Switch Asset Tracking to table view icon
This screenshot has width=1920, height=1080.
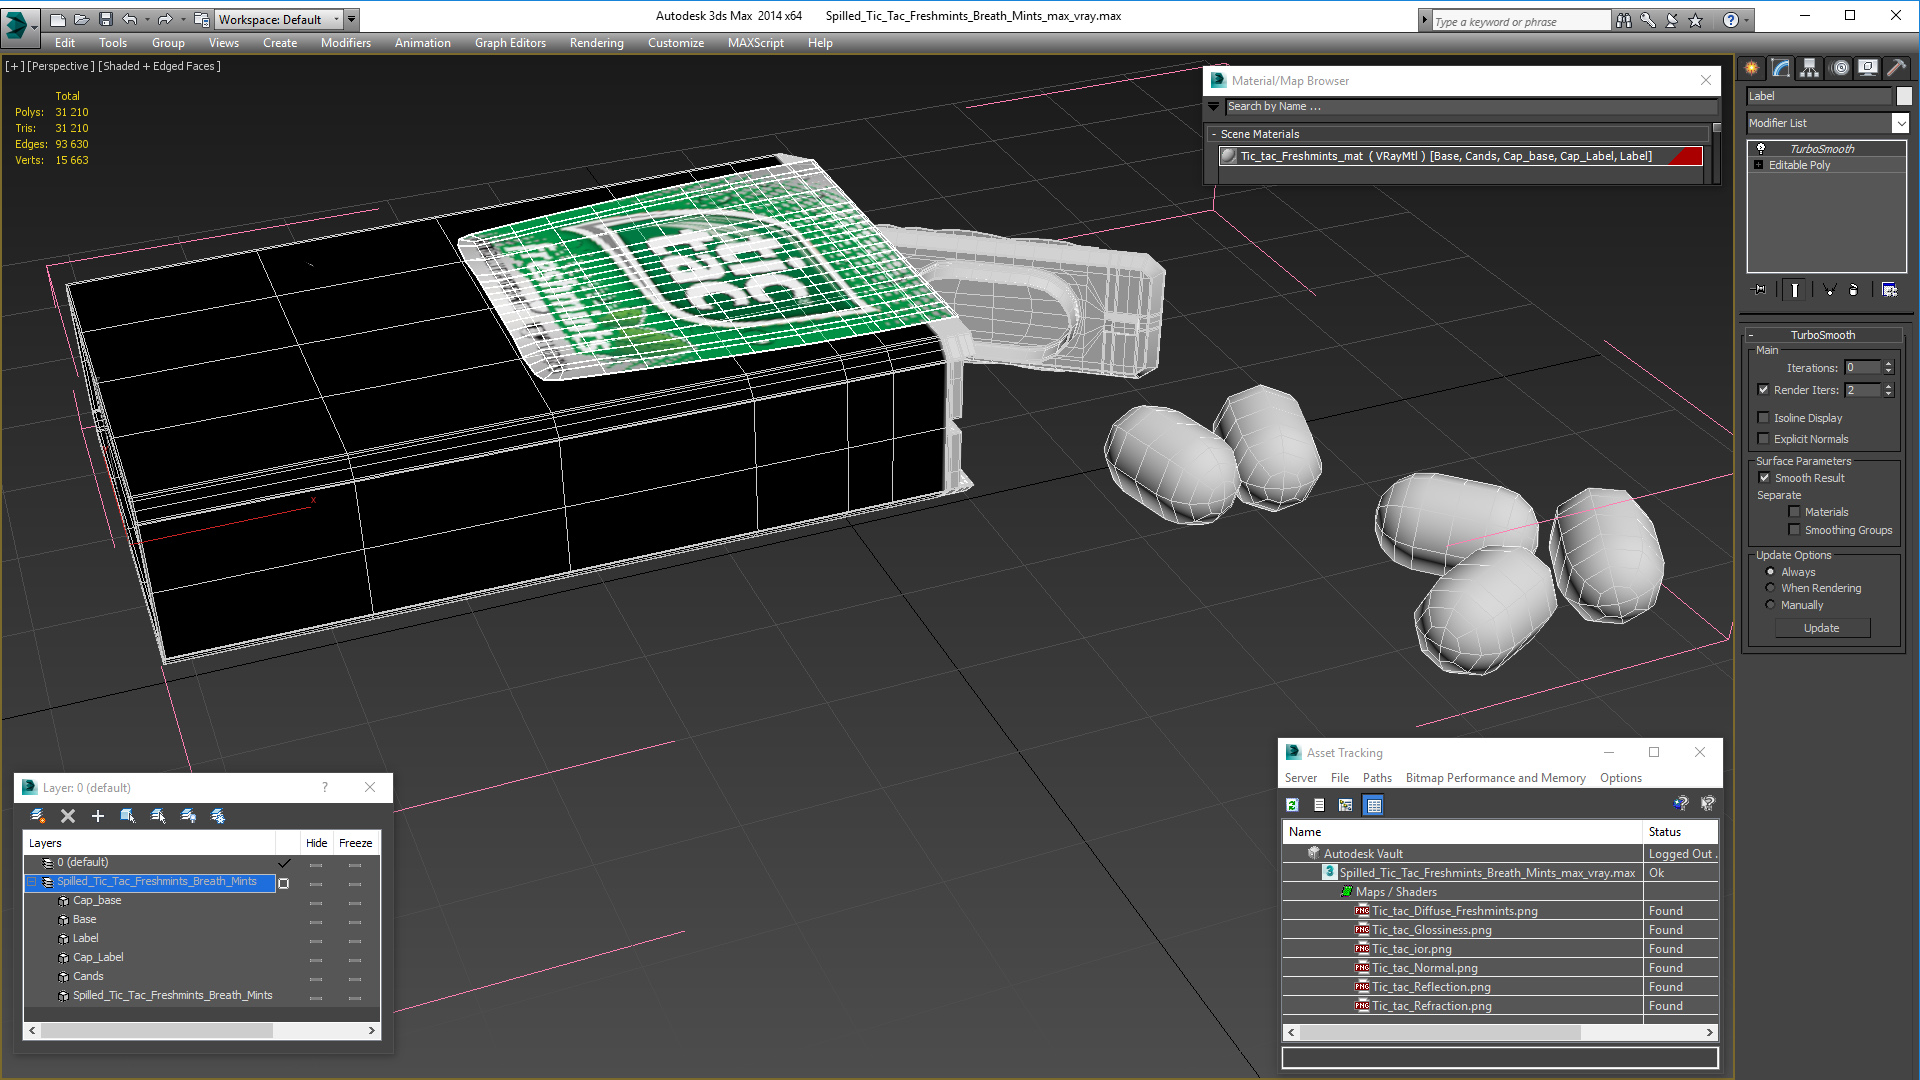pyautogui.click(x=1374, y=805)
